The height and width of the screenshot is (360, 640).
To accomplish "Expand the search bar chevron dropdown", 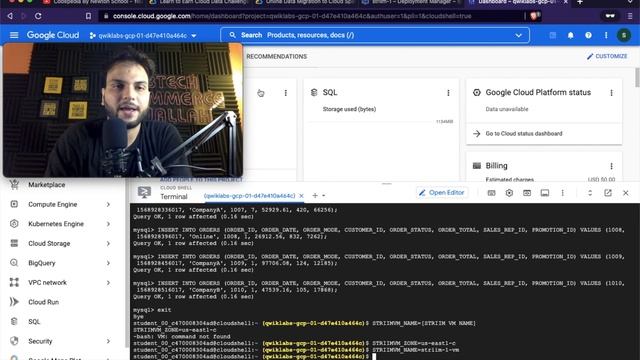I will pyautogui.click(x=518, y=36).
